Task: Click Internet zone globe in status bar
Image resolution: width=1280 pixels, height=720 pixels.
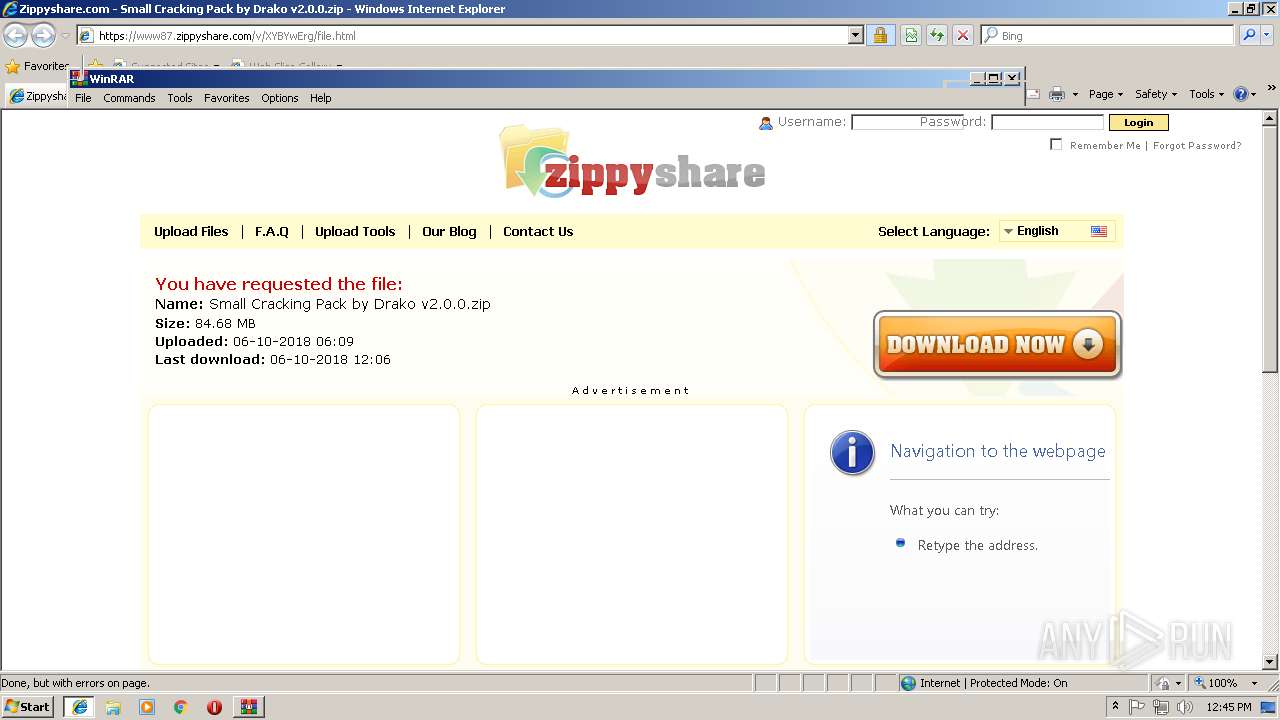Action: tap(908, 683)
